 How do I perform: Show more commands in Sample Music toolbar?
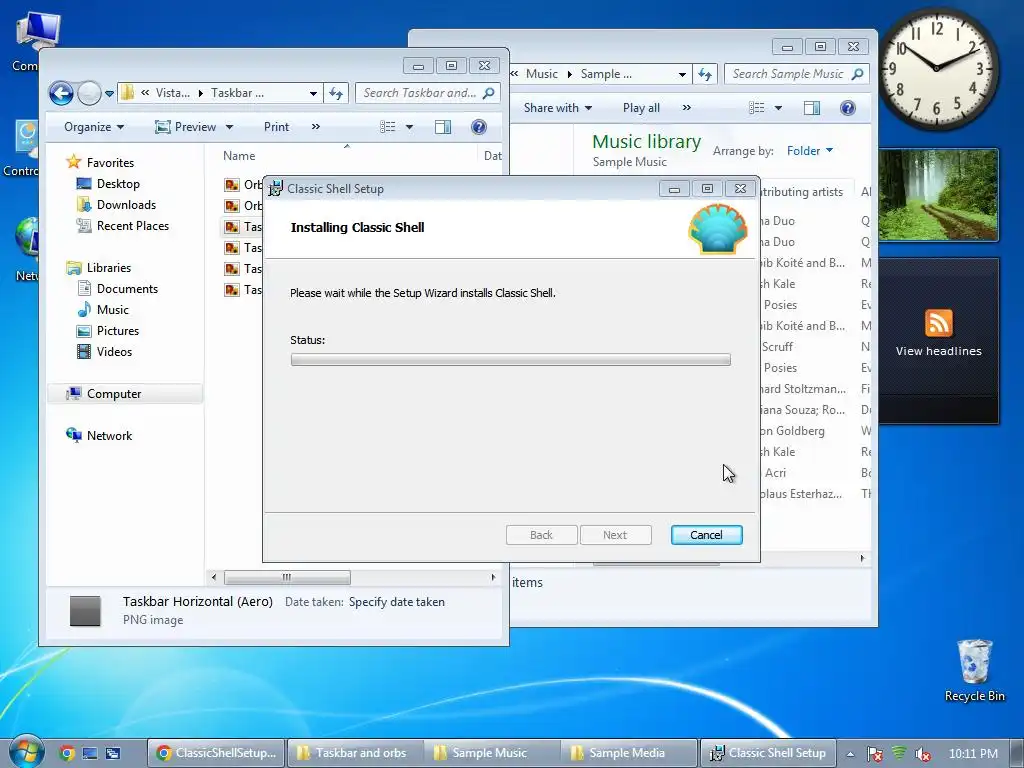tap(686, 108)
